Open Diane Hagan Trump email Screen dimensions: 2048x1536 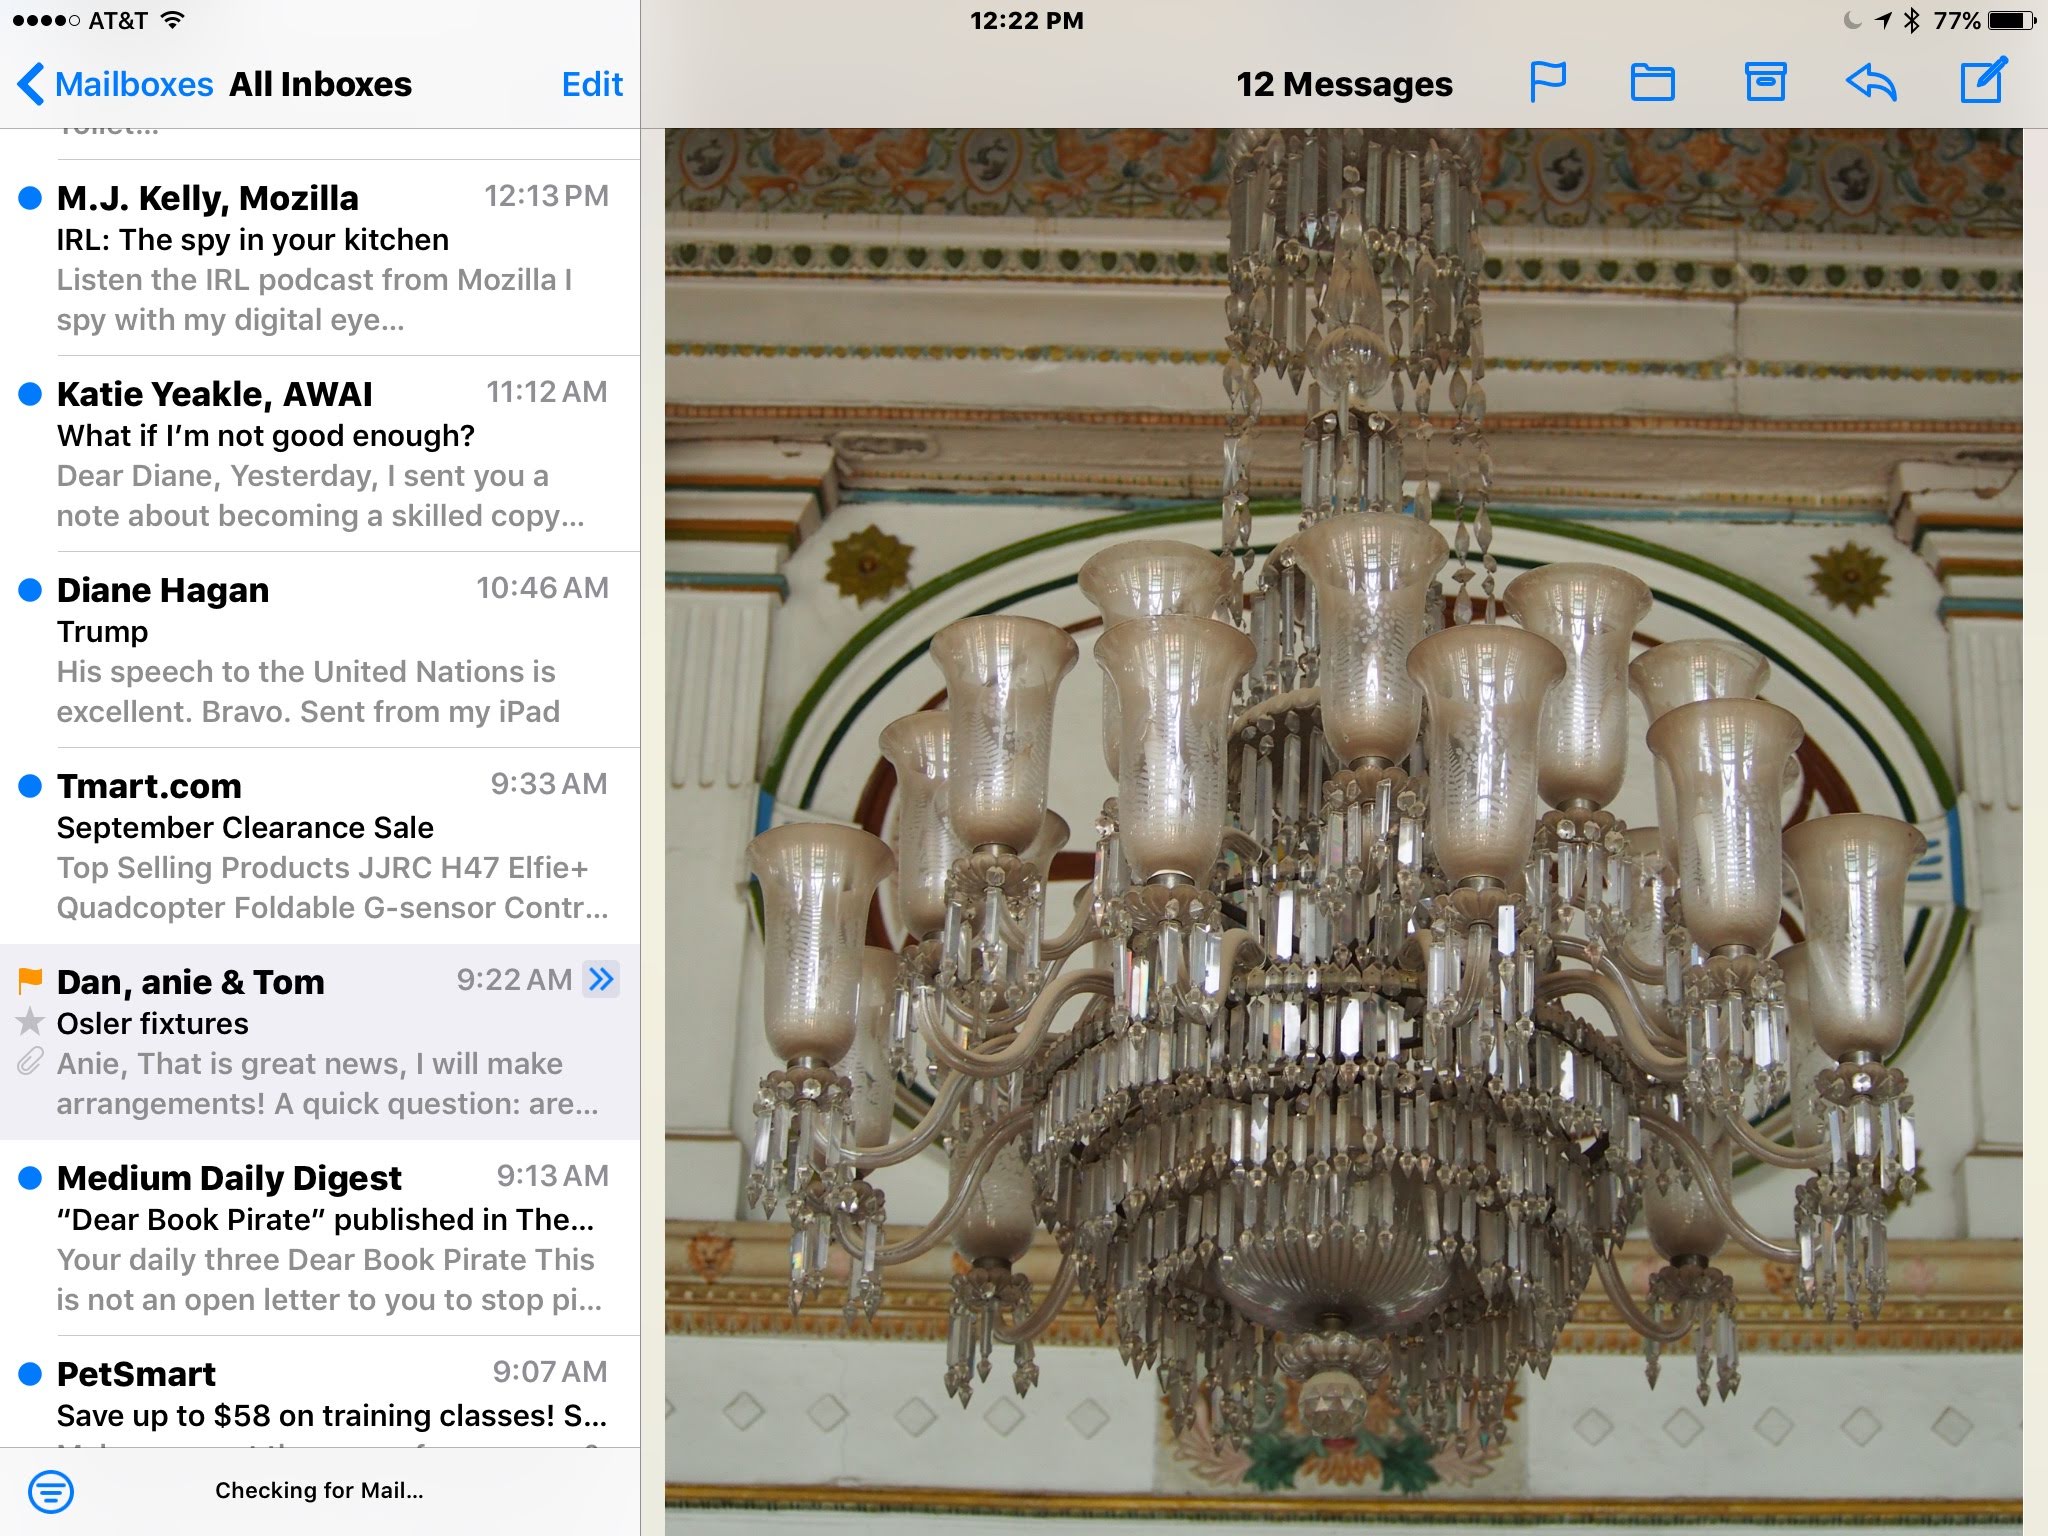point(320,649)
